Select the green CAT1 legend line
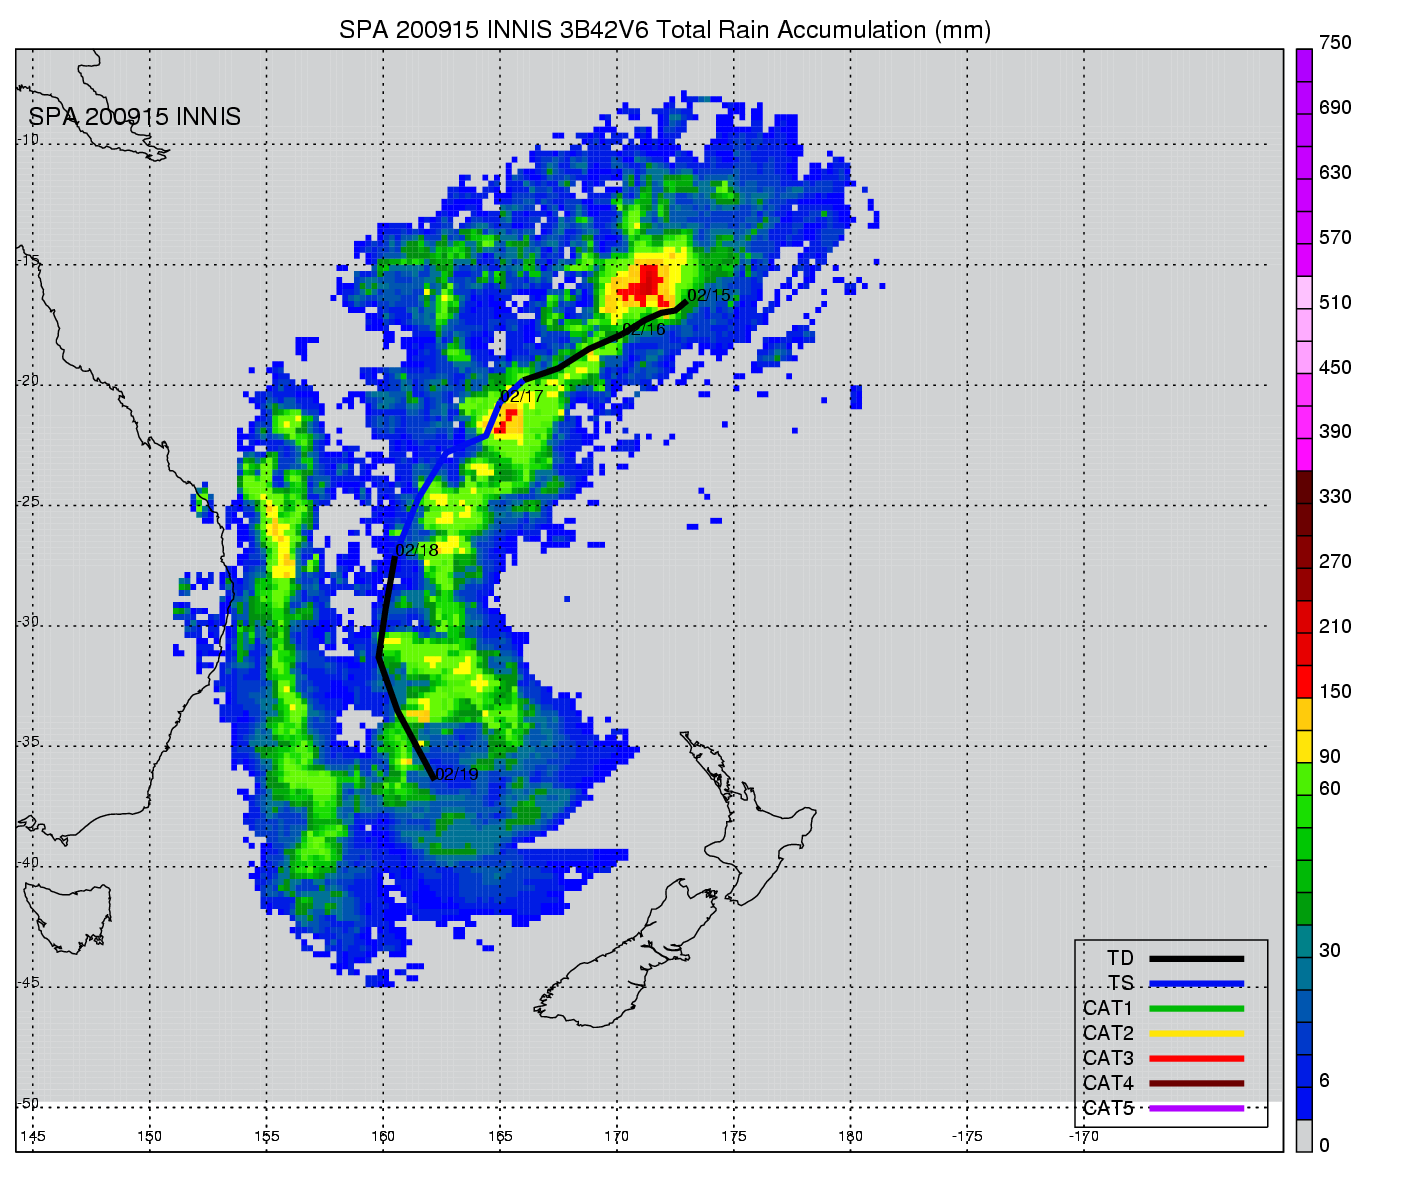Viewport: 1425px width, 1202px height. pyautogui.click(x=1196, y=1009)
